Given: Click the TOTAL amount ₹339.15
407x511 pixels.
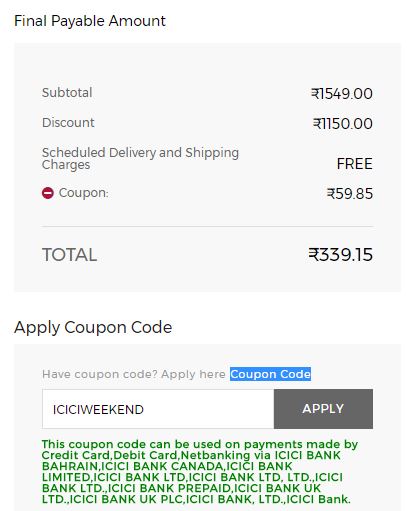Looking at the screenshot, I should (340, 255).
